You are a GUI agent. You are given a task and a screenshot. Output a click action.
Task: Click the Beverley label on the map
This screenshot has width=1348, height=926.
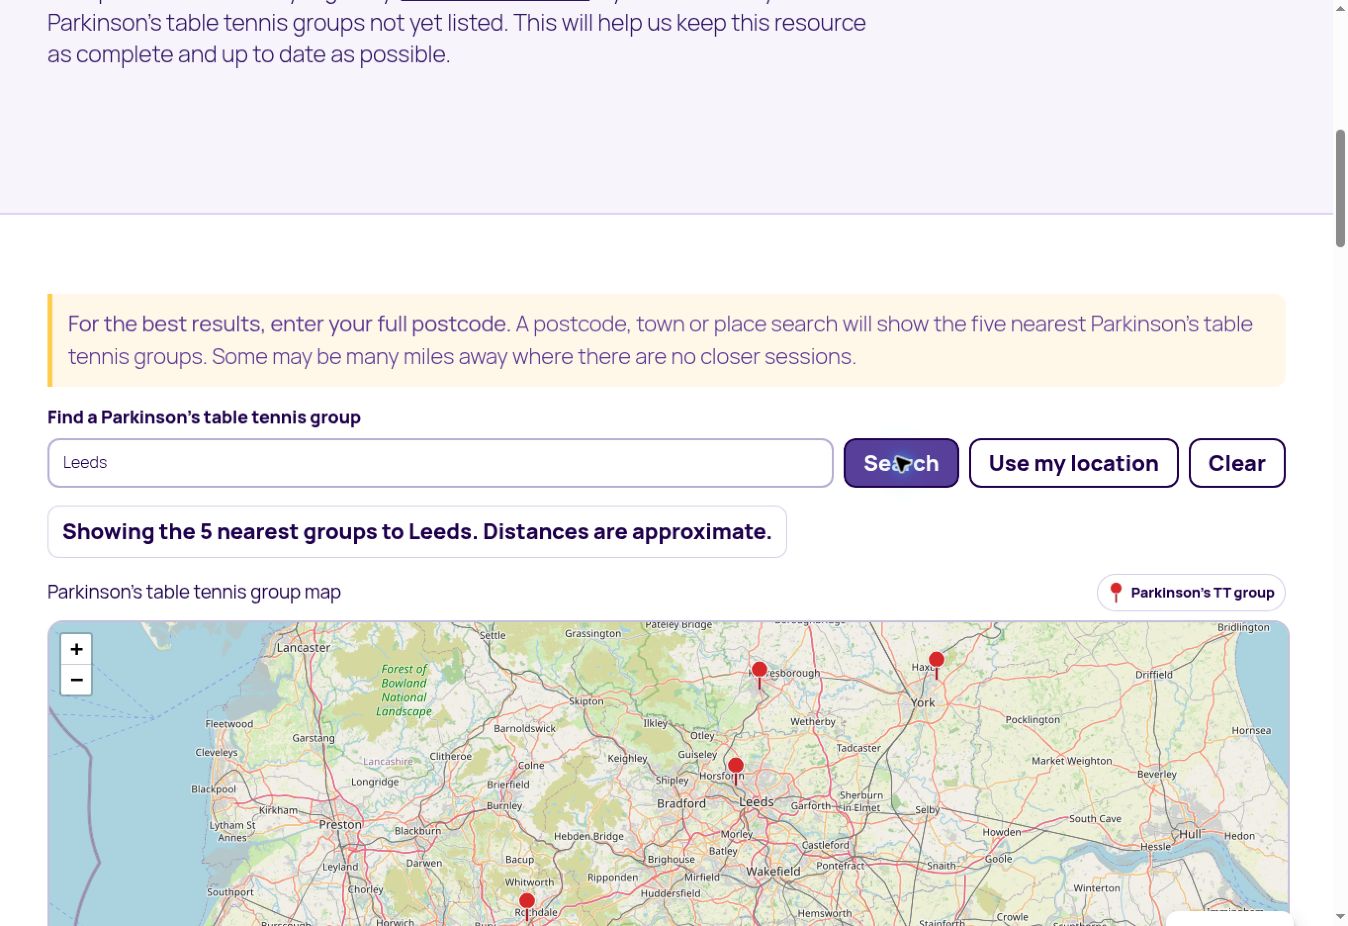[1157, 774]
